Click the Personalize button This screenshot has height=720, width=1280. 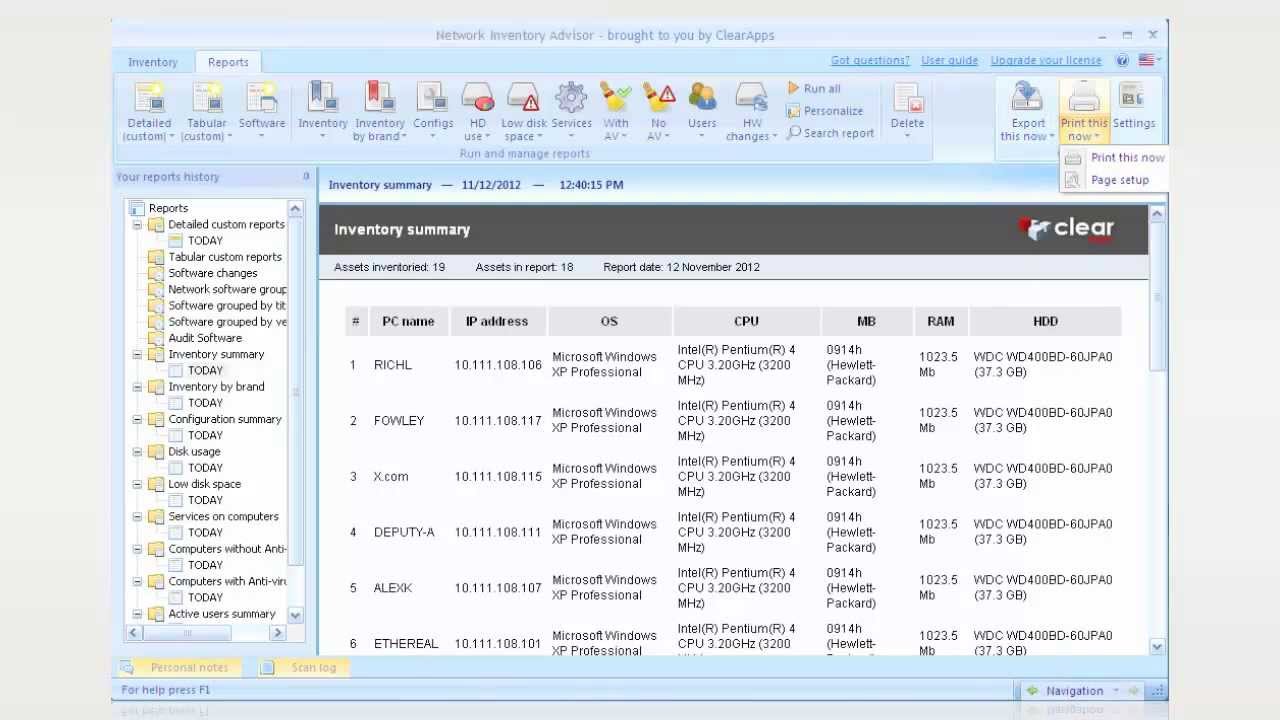click(825, 111)
